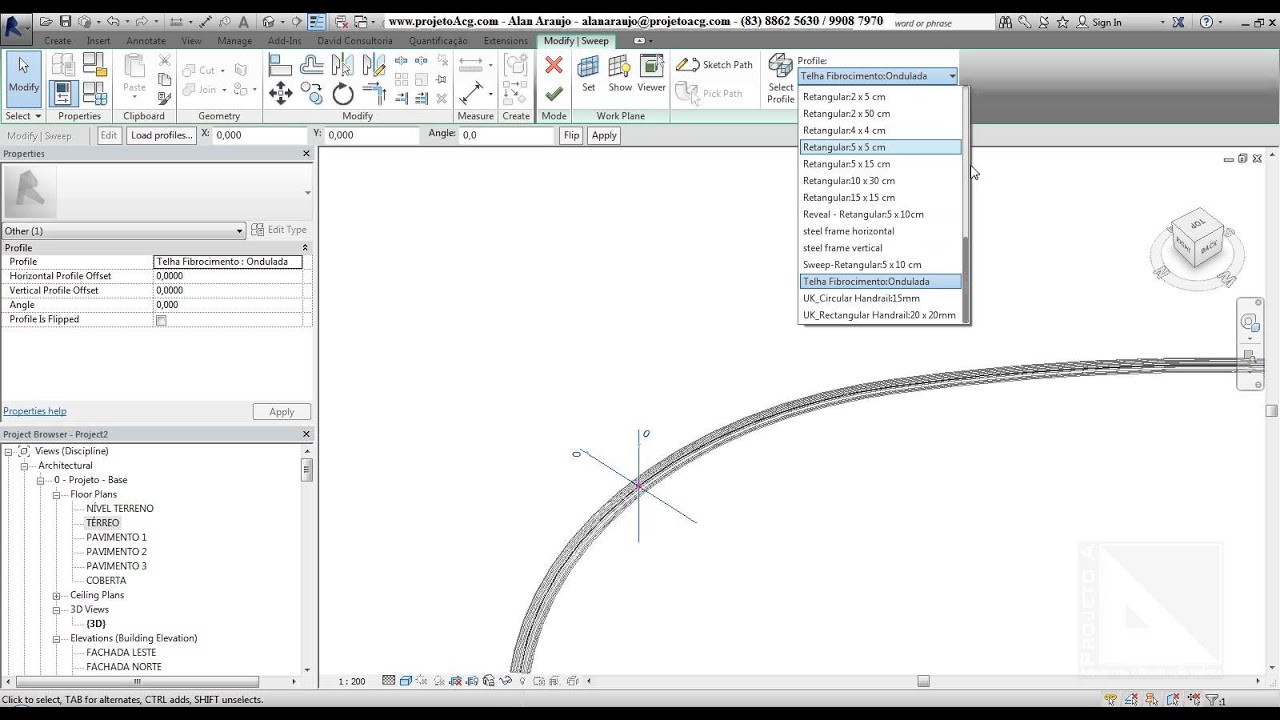Choose steel frame horizontal from the list
The image size is (1280, 720).
(881, 231)
